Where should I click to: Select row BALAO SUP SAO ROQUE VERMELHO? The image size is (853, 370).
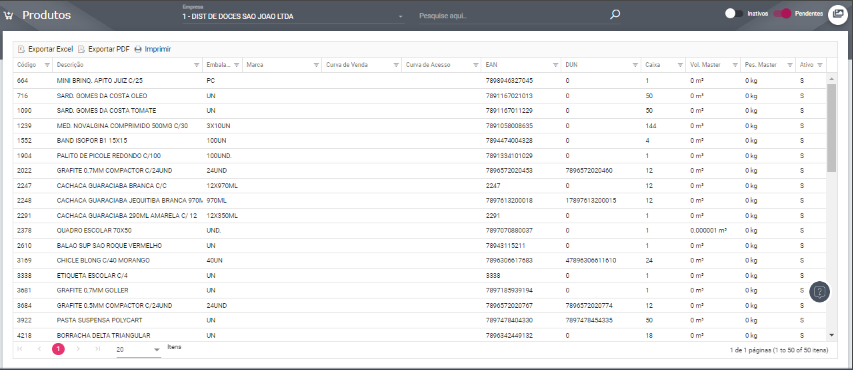click(x=420, y=245)
